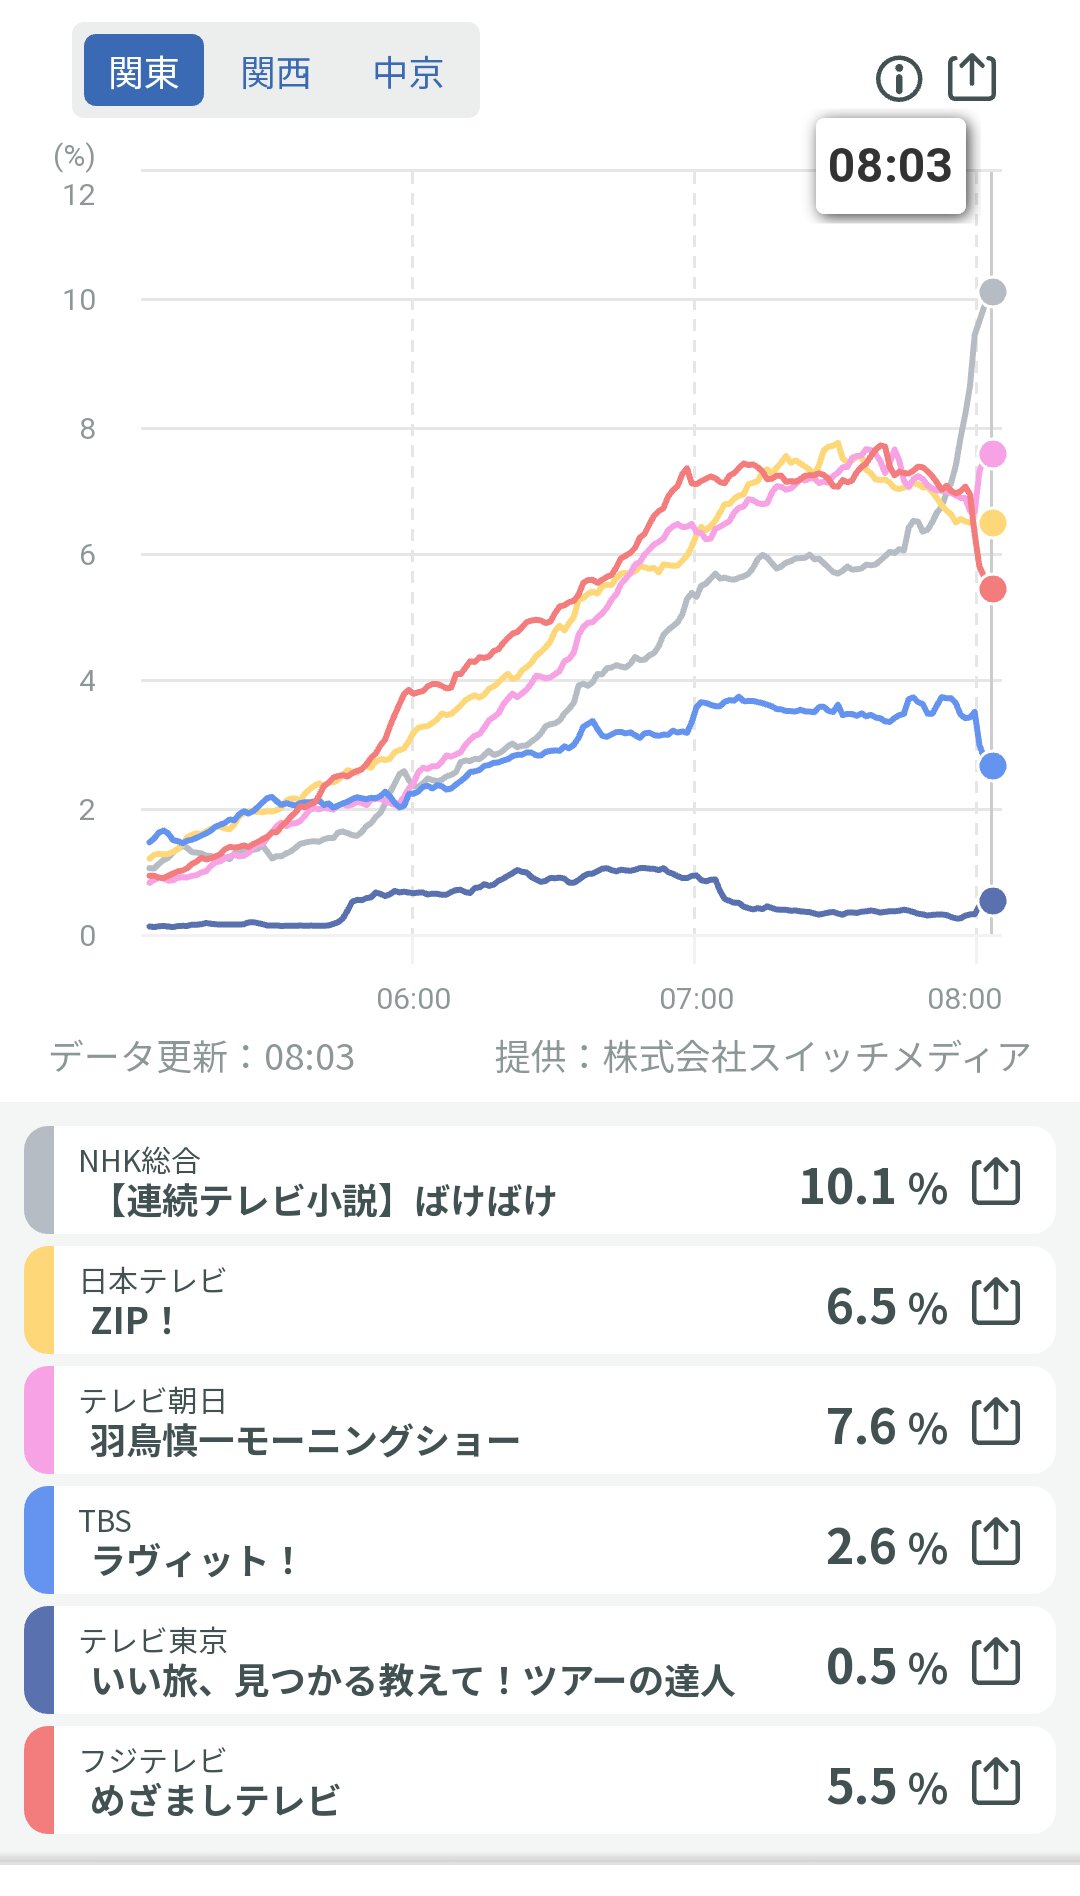The height and width of the screenshot is (1896, 1080).
Task: Switch to the 中京 region tab
Action: pyautogui.click(x=408, y=71)
